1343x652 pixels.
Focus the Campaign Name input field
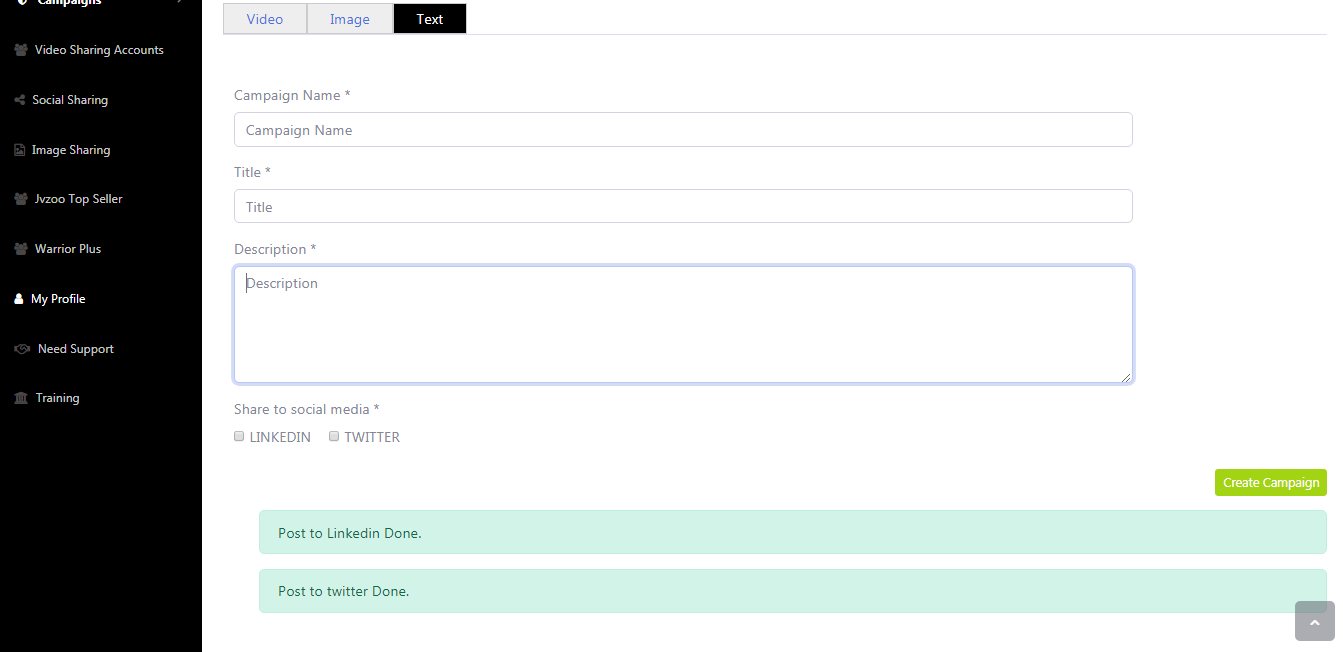click(x=683, y=130)
